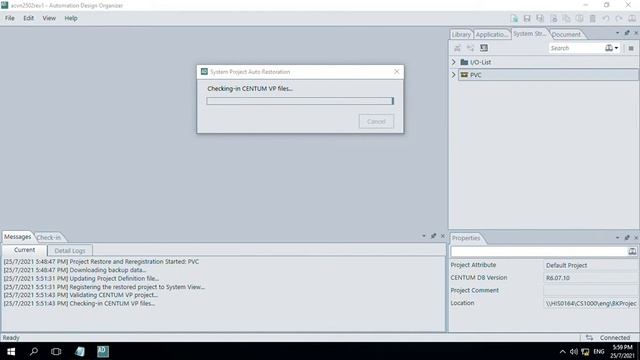Screen dimensions: 640x360
Task: Select the Location path value
Action: [x=590, y=303]
